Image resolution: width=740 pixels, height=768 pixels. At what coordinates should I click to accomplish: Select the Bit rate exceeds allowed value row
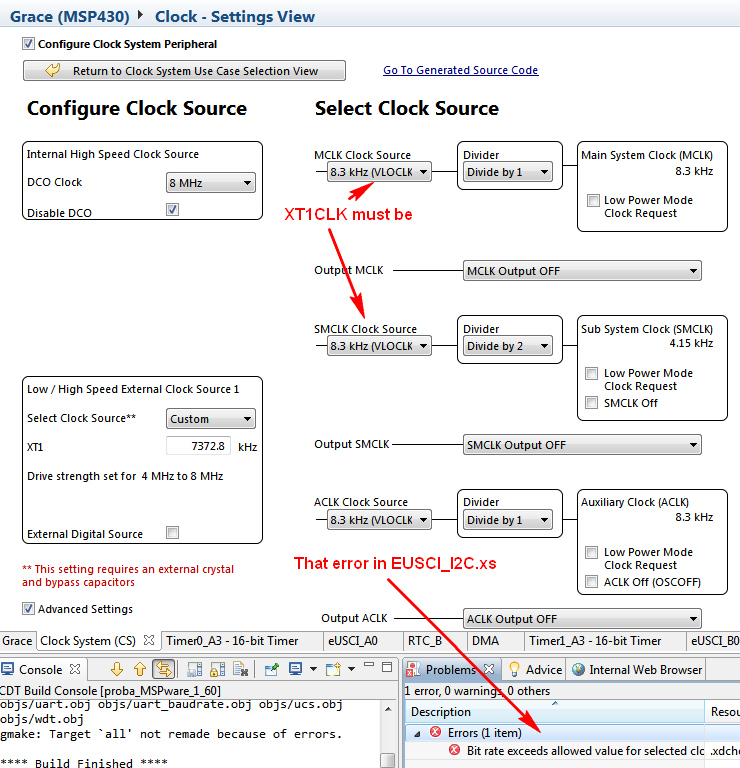click(572, 750)
